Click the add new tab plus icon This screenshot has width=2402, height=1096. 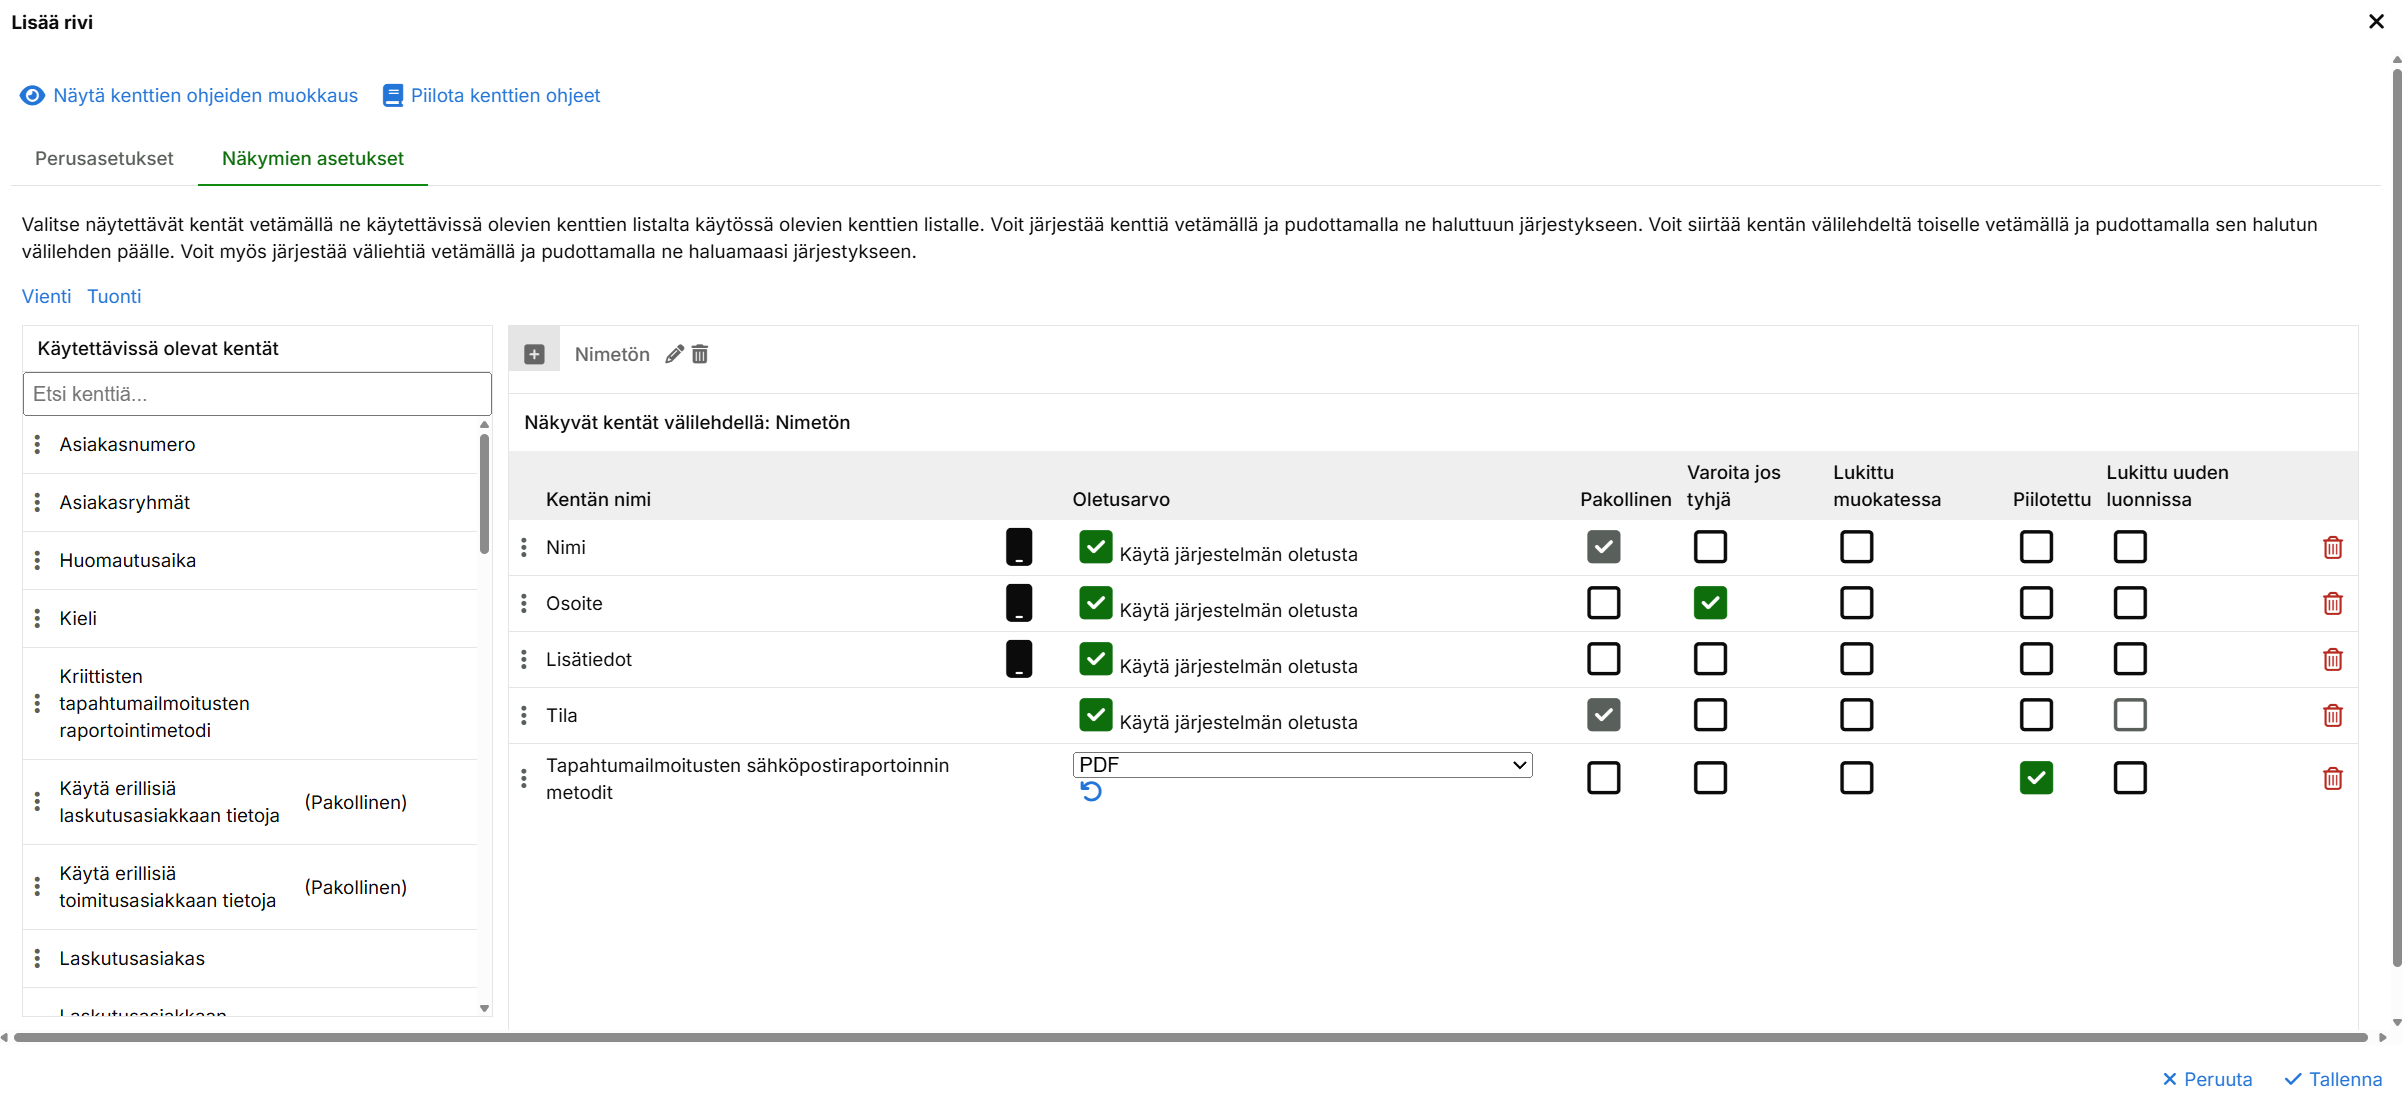tap(534, 355)
